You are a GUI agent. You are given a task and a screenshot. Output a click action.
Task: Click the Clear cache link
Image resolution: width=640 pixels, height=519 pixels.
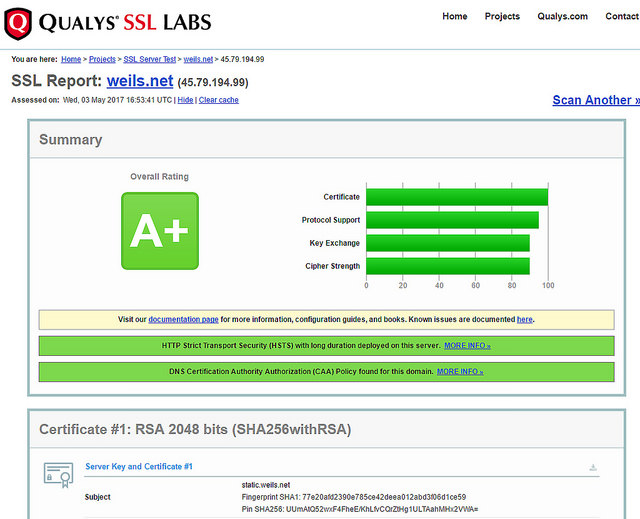click(x=219, y=100)
